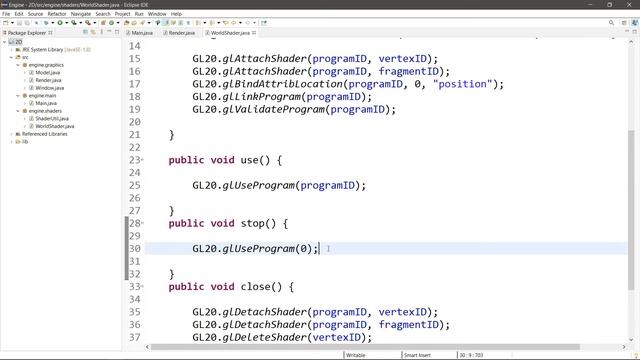Expand the Referenced Libraries node
The height and width of the screenshot is (360, 640).
click(x=11, y=134)
